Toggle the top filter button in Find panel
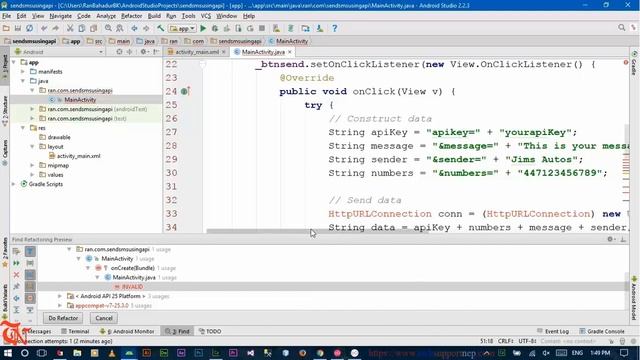This screenshot has height=360, width=640. tap(30, 251)
